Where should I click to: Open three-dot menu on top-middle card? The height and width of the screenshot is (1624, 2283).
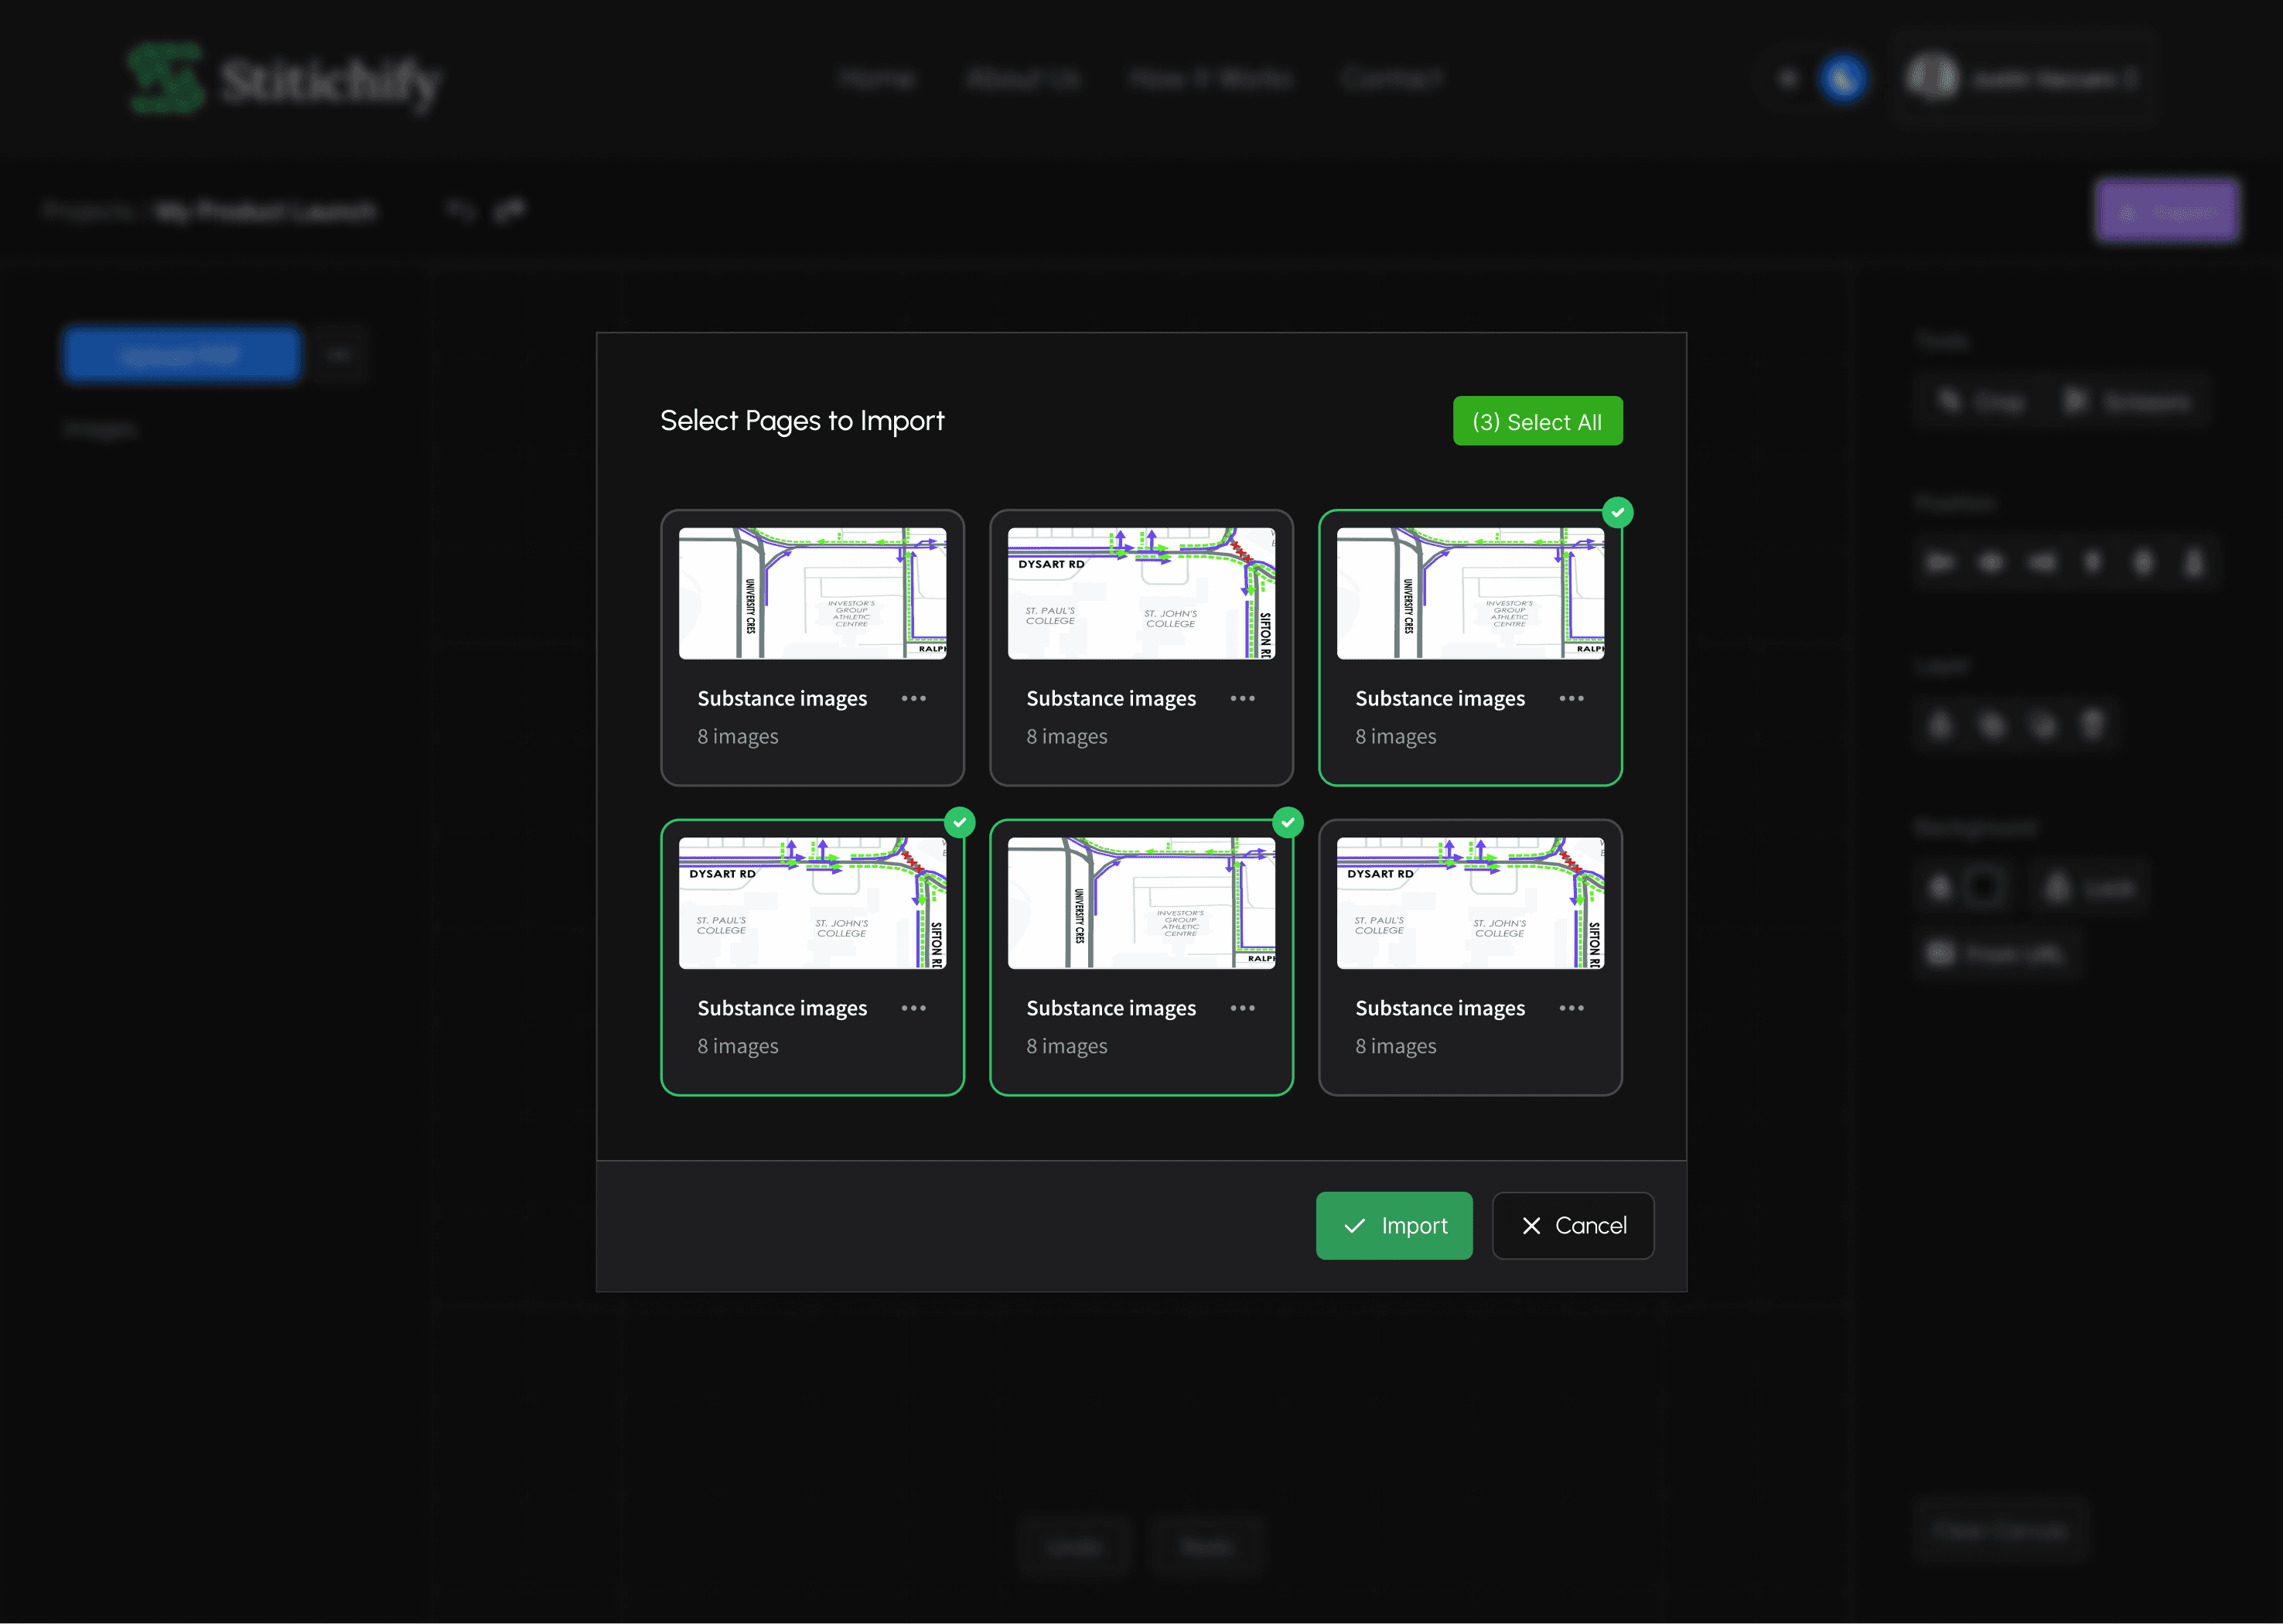[x=1242, y=698]
